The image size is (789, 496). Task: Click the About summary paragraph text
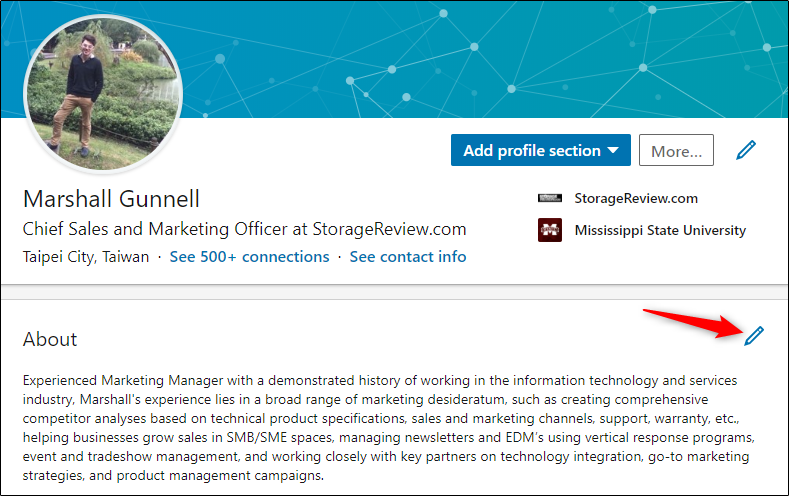[x=388, y=428]
